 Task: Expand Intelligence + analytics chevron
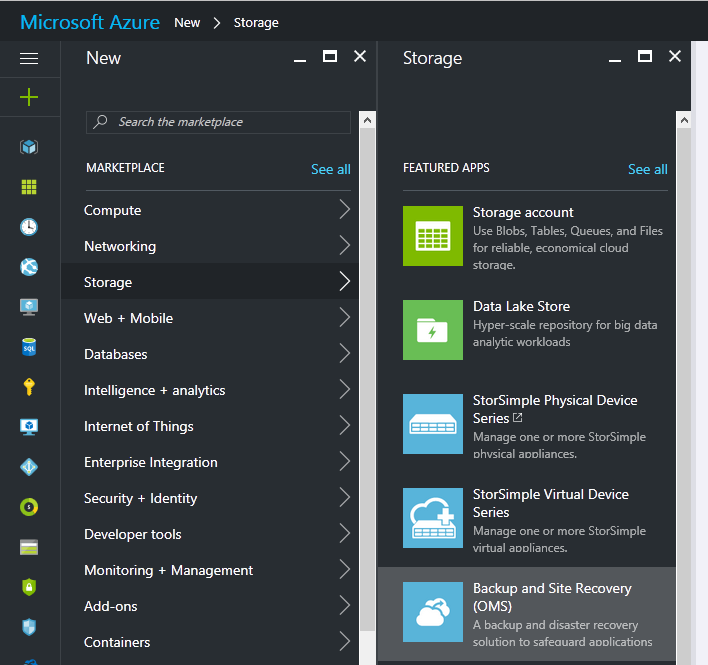click(x=345, y=390)
